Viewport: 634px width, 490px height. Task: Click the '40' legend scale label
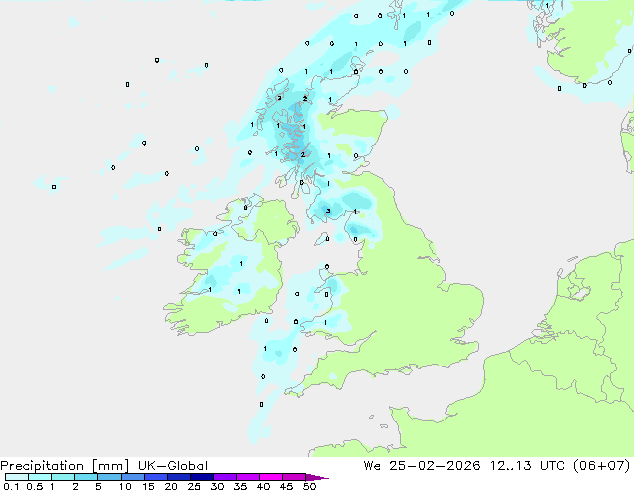[x=263, y=486]
